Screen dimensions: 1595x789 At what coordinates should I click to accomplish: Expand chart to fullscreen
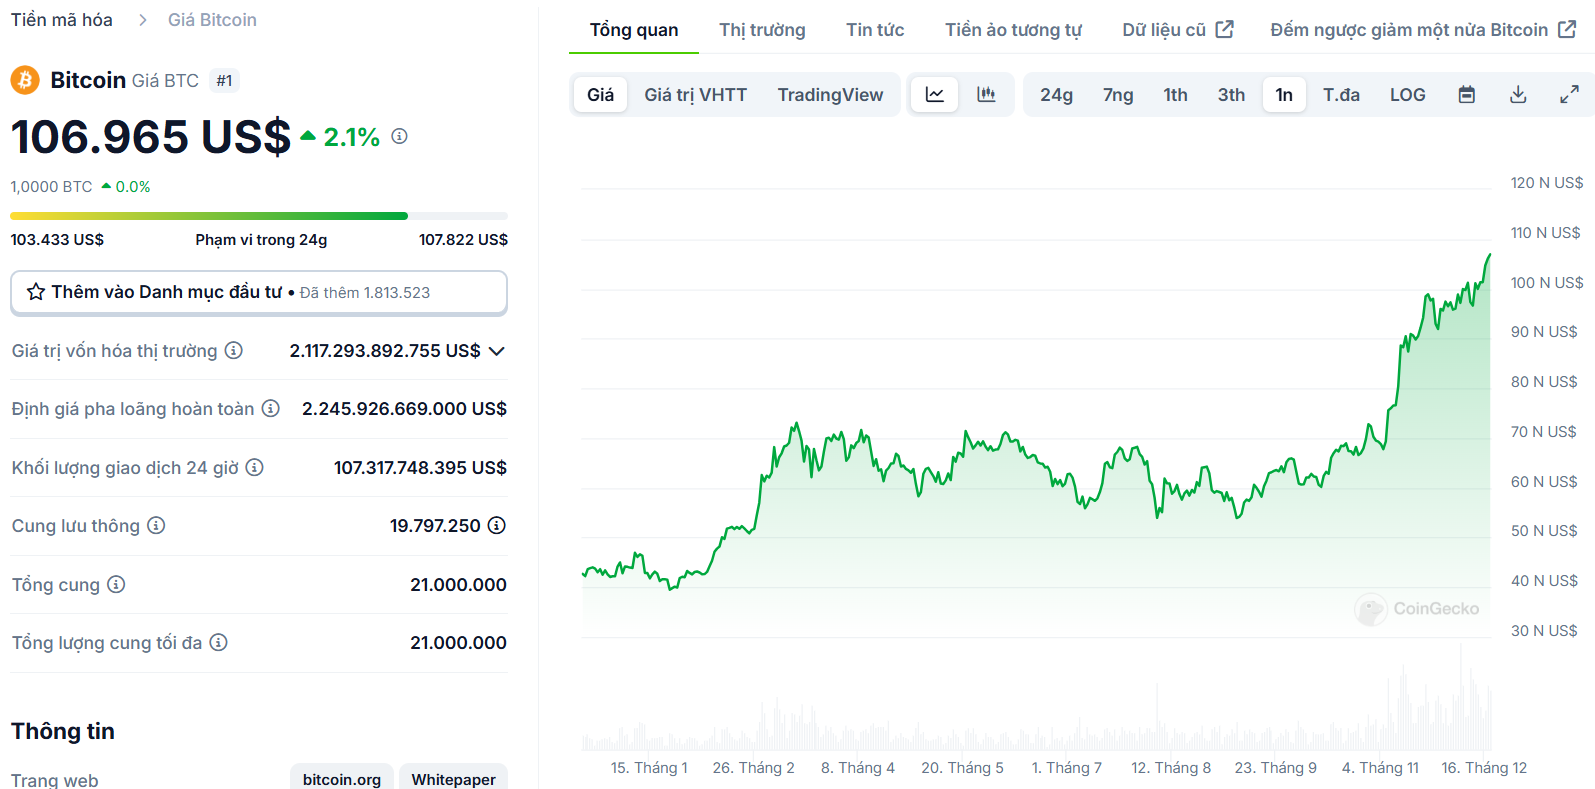click(x=1570, y=95)
